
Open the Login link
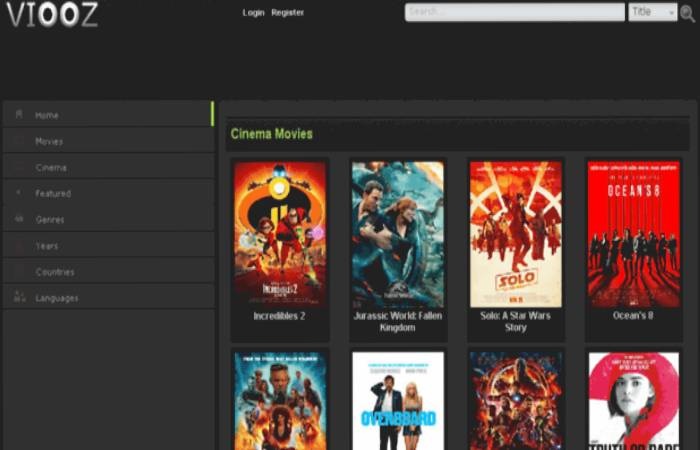click(254, 12)
